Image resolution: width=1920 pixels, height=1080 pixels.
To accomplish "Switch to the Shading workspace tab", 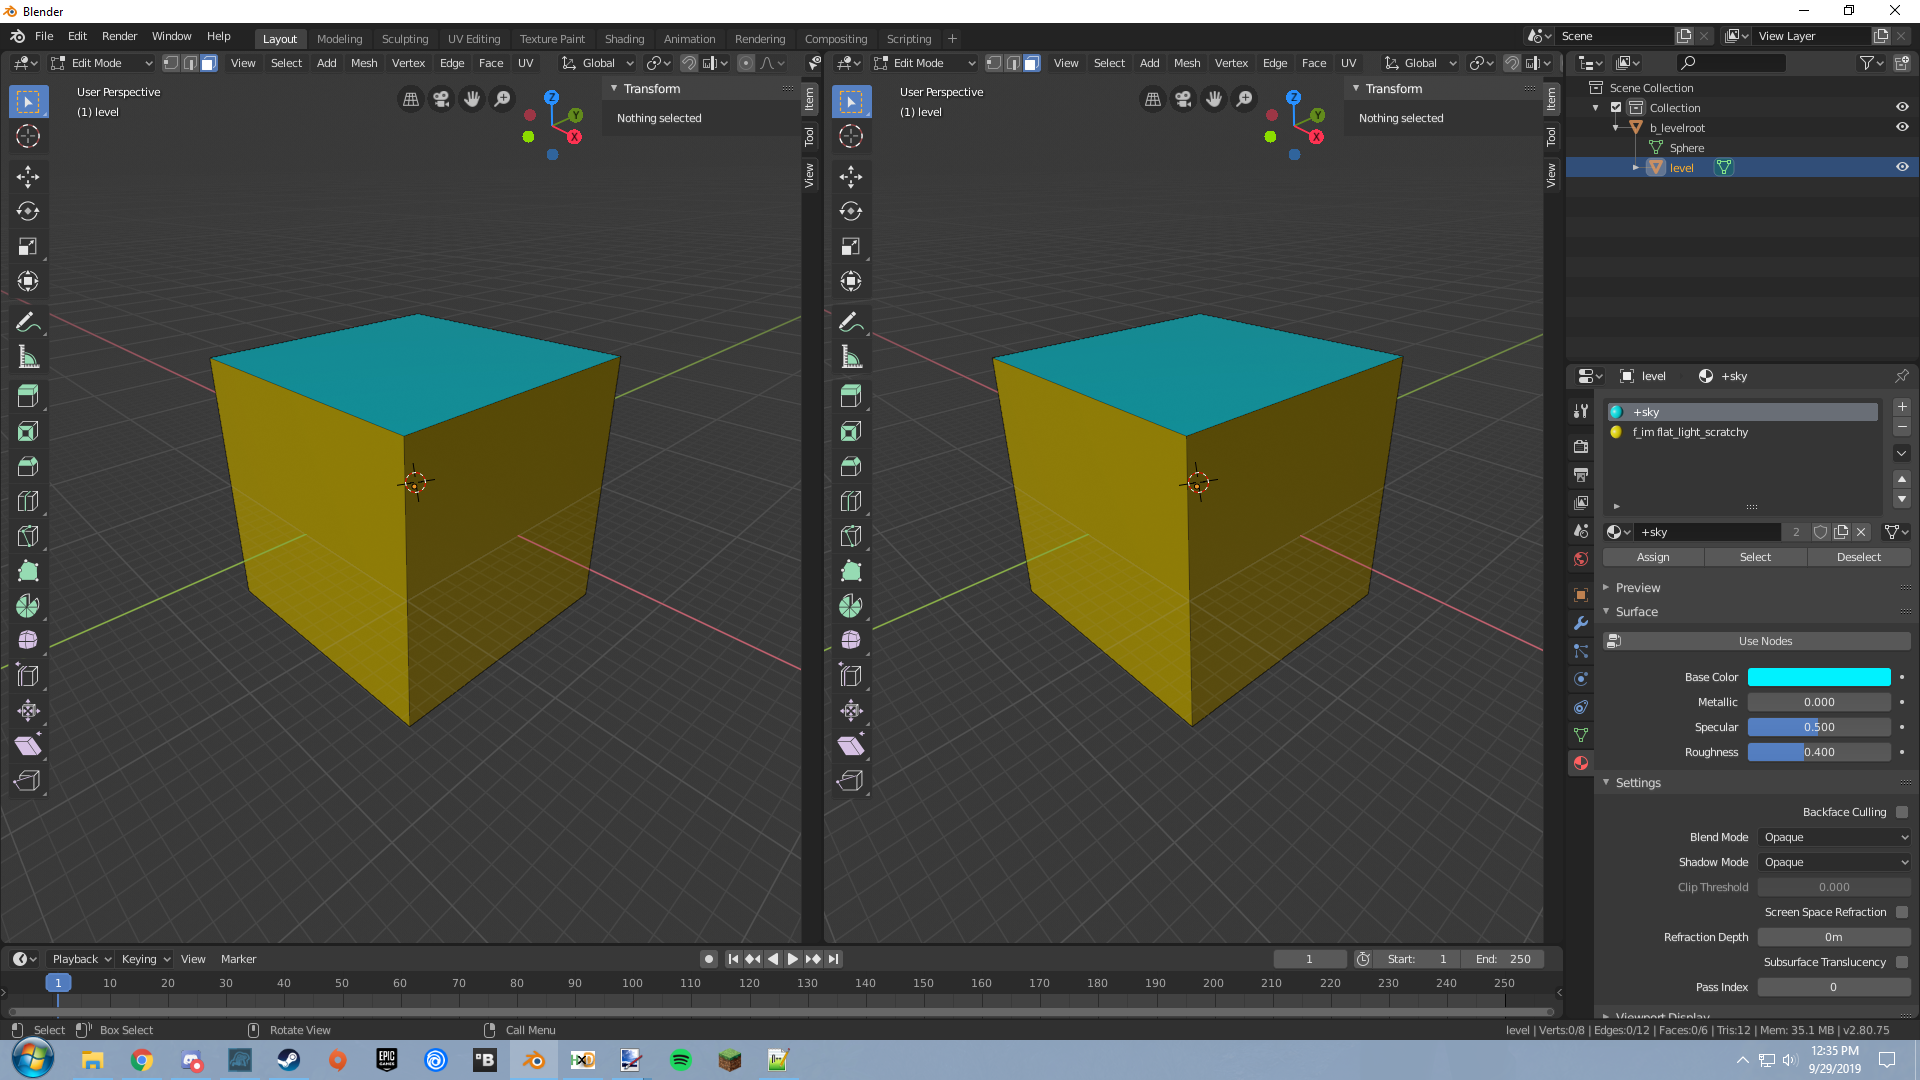I will point(624,38).
